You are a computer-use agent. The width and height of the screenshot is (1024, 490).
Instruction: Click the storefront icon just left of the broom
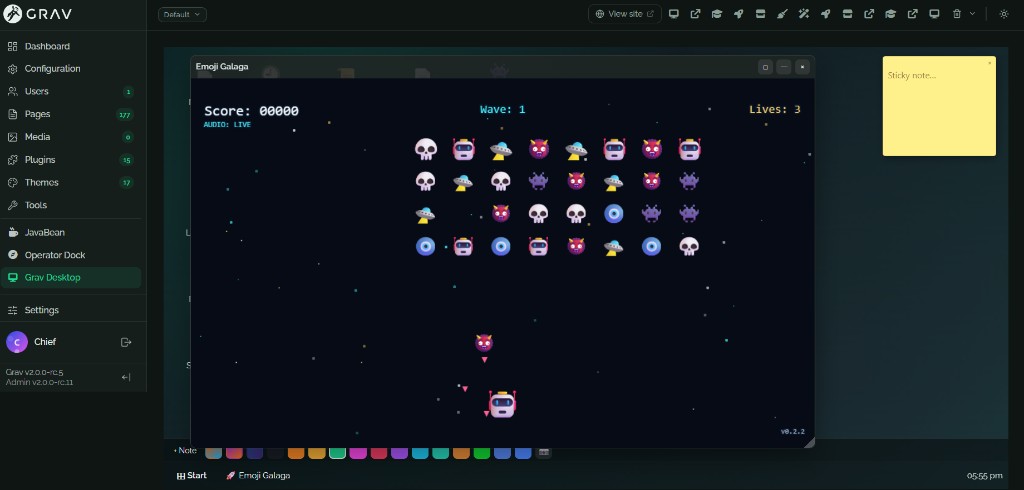[x=760, y=14]
